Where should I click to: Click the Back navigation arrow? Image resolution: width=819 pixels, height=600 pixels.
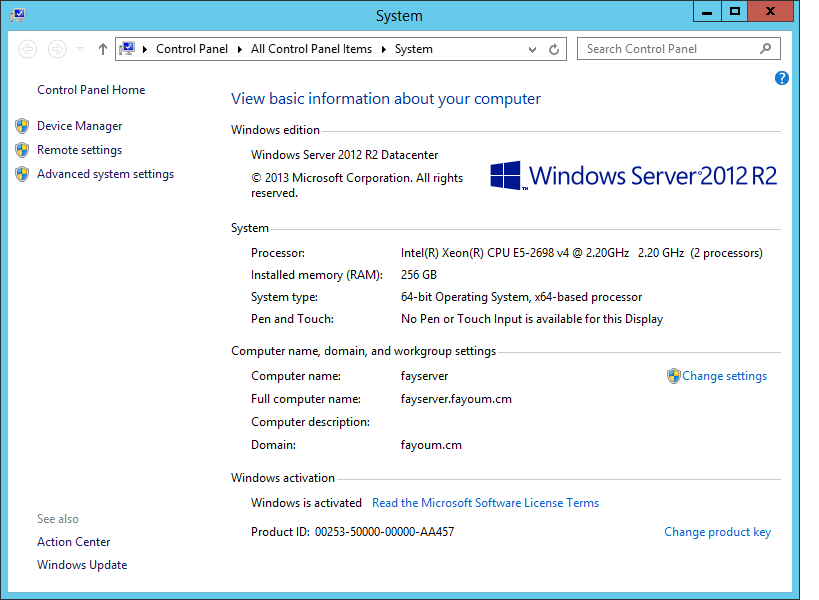[28, 49]
